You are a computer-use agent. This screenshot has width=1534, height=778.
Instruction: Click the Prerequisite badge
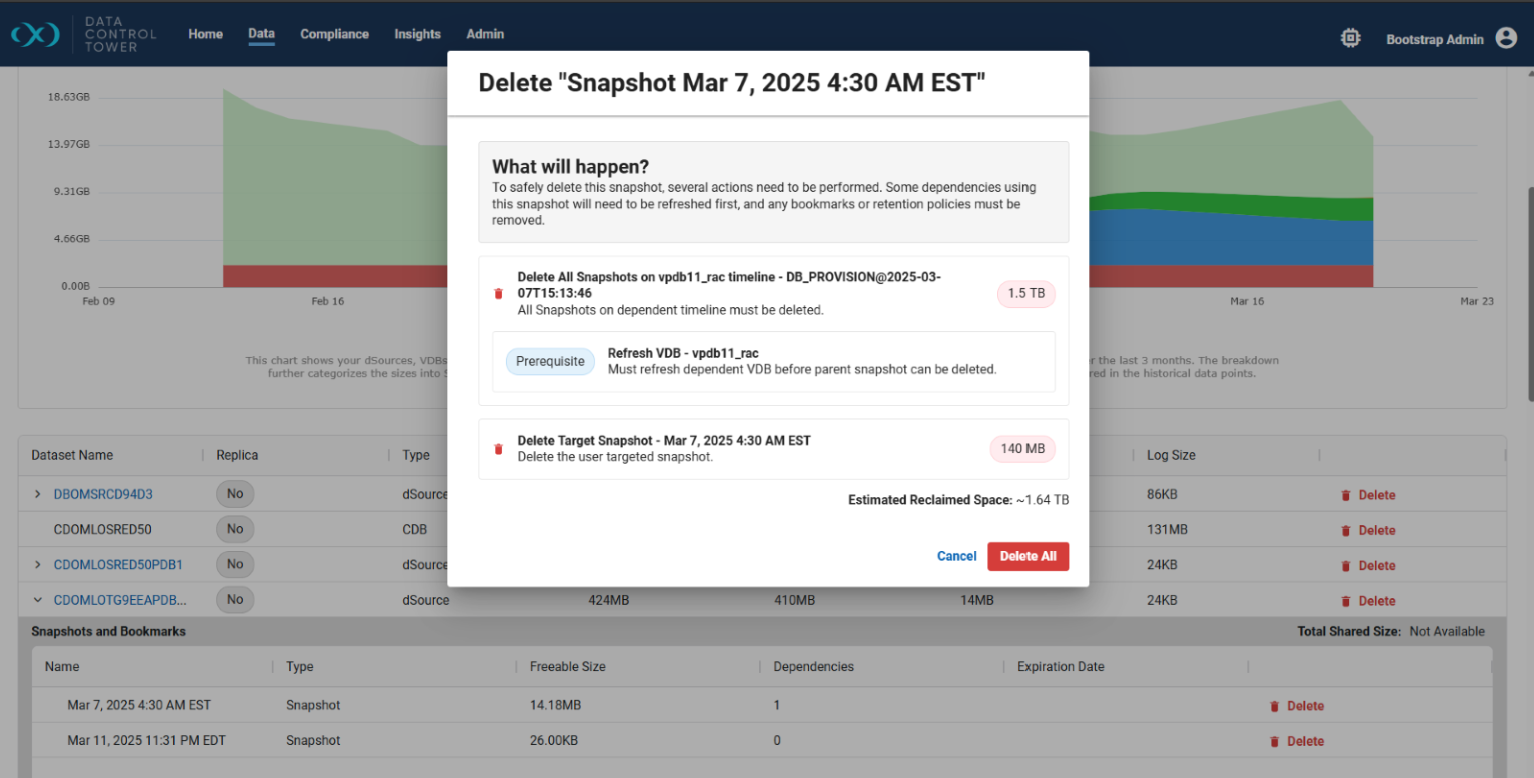coord(550,361)
